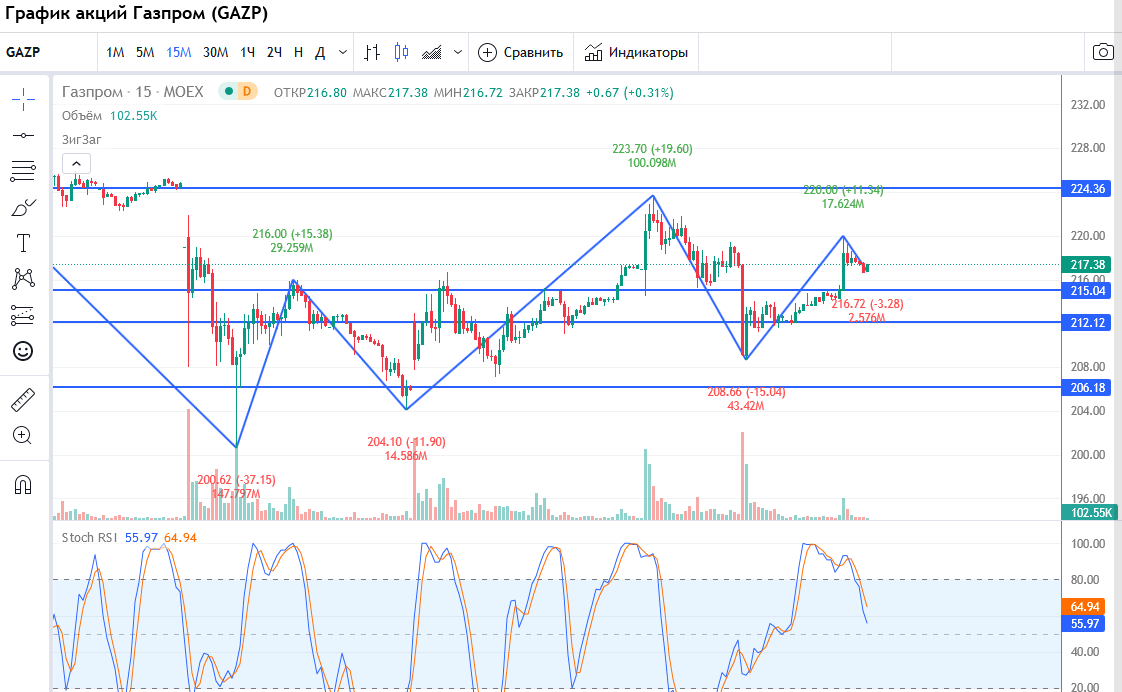Click the 223.70 (+19.60) zigzag peak label
The image size is (1122, 692).
click(652, 149)
